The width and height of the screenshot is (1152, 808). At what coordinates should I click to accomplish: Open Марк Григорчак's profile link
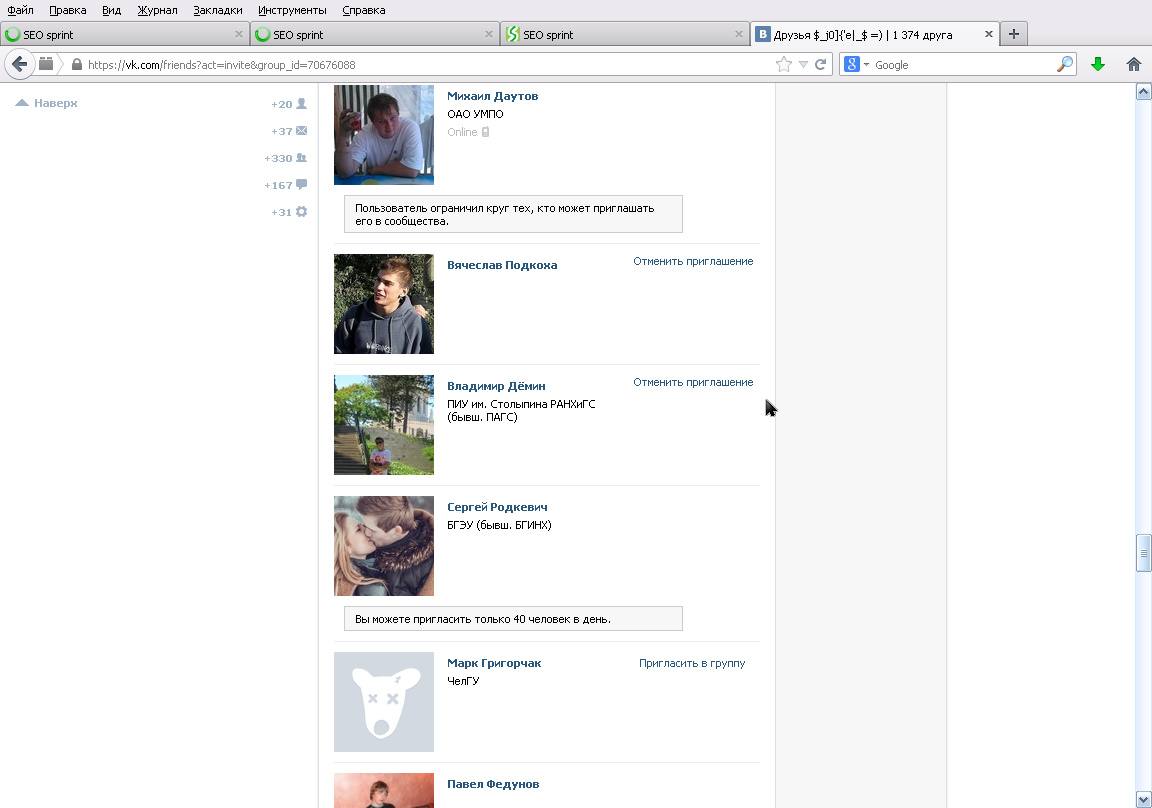pos(494,663)
